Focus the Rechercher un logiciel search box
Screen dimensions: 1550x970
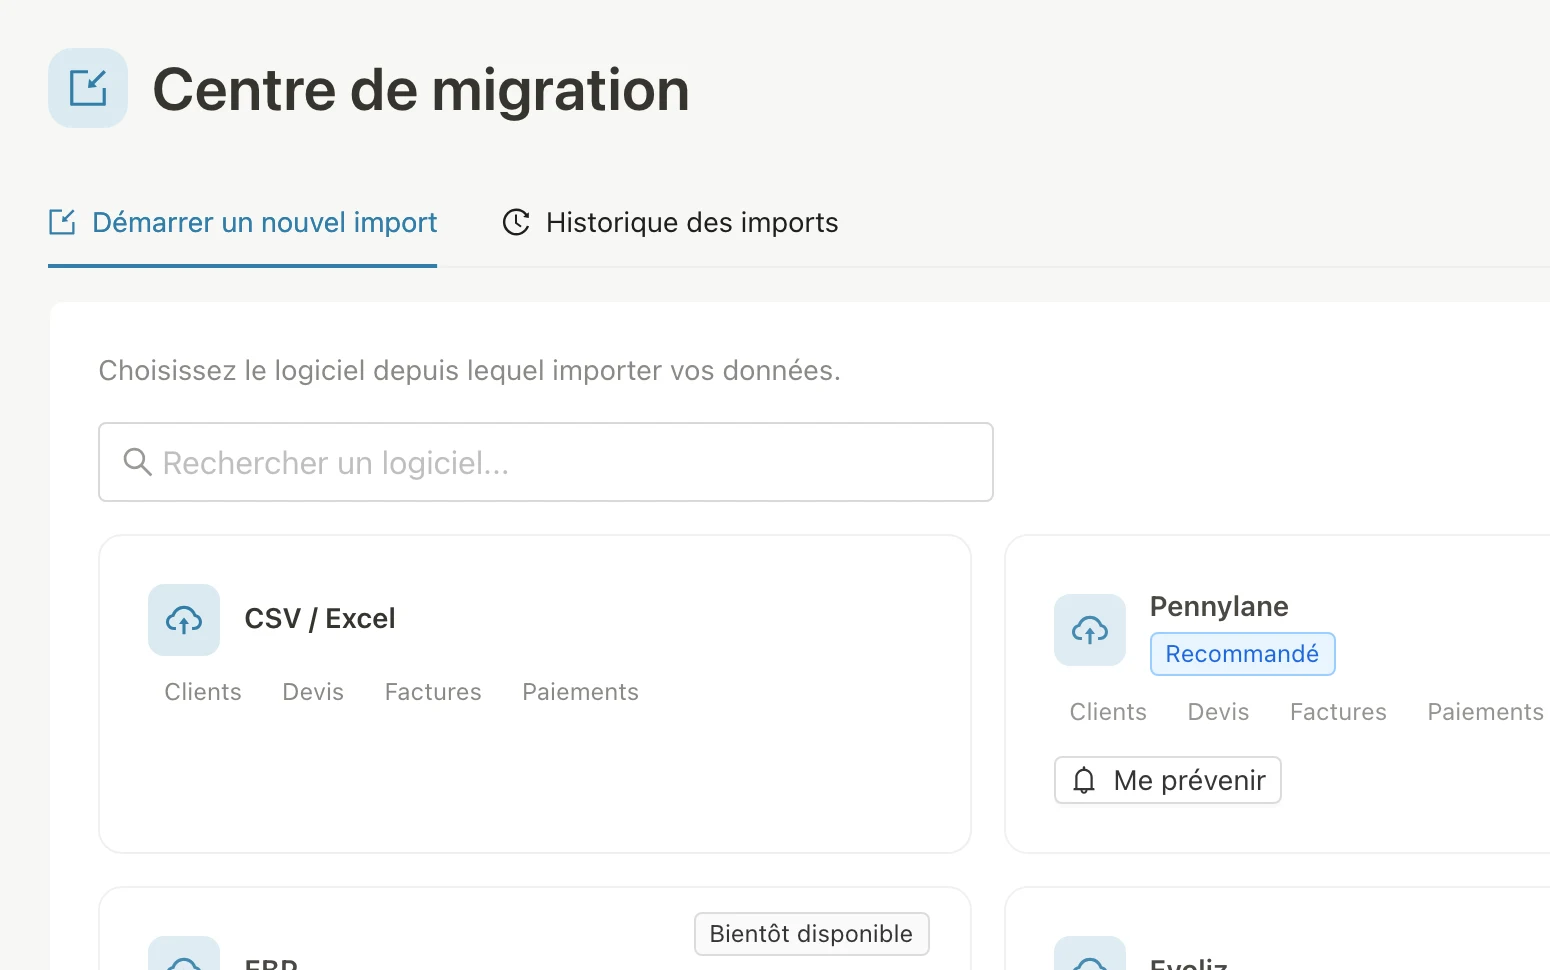tap(546, 462)
